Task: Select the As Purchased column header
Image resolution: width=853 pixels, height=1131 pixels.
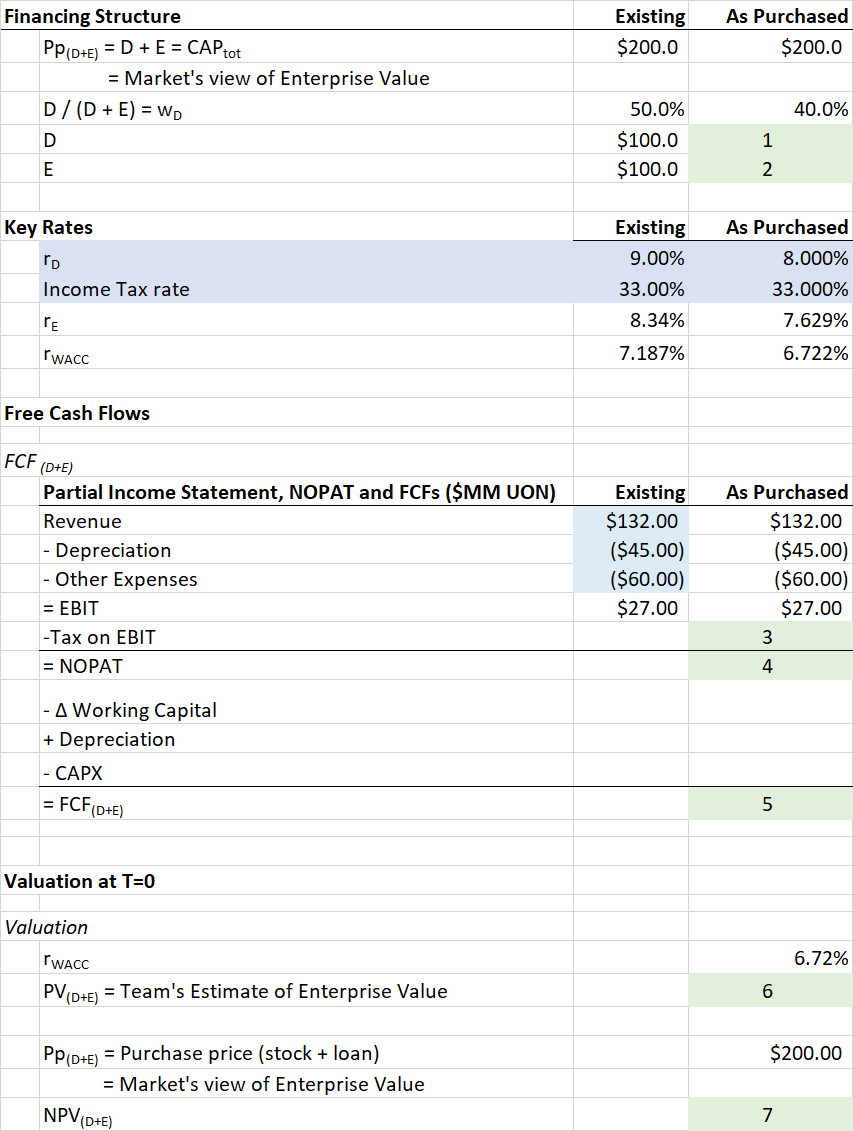Action: tap(785, 16)
